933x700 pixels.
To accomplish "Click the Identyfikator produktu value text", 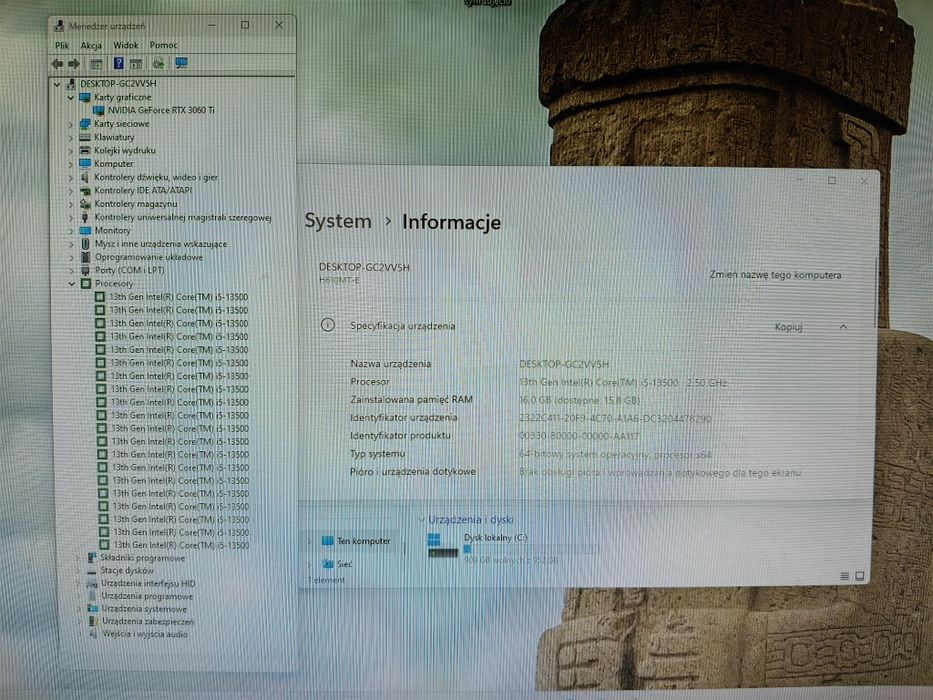I will pos(579,436).
